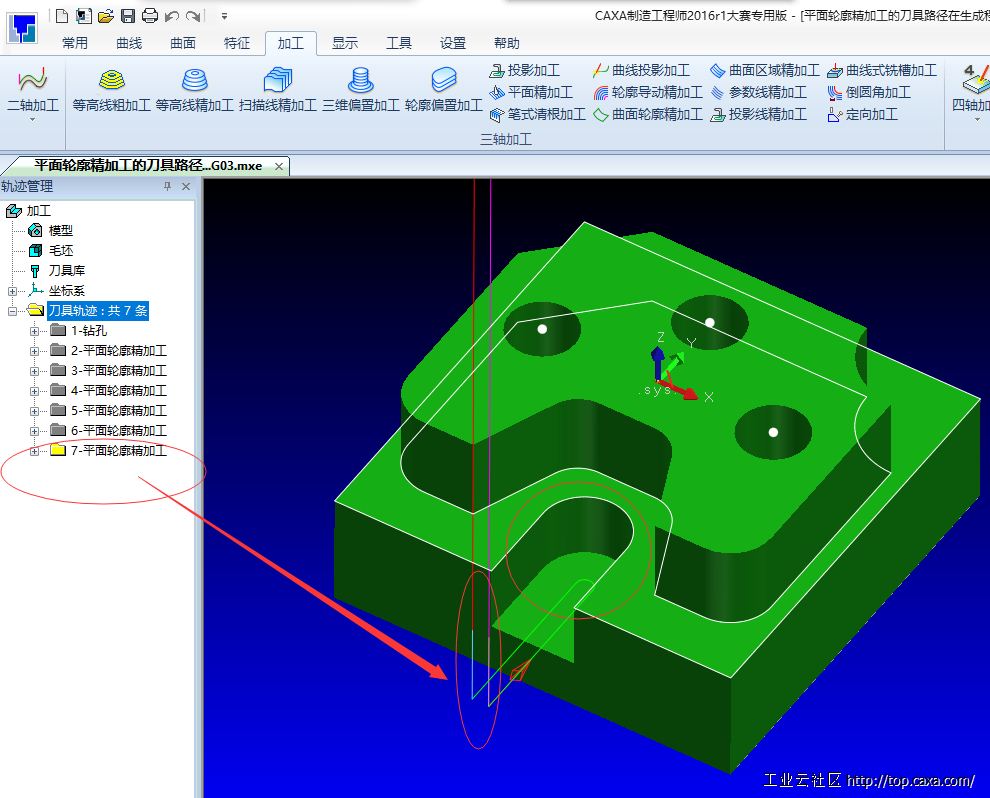Expand the 5-平面轮廓精加工 node

(x=35, y=411)
